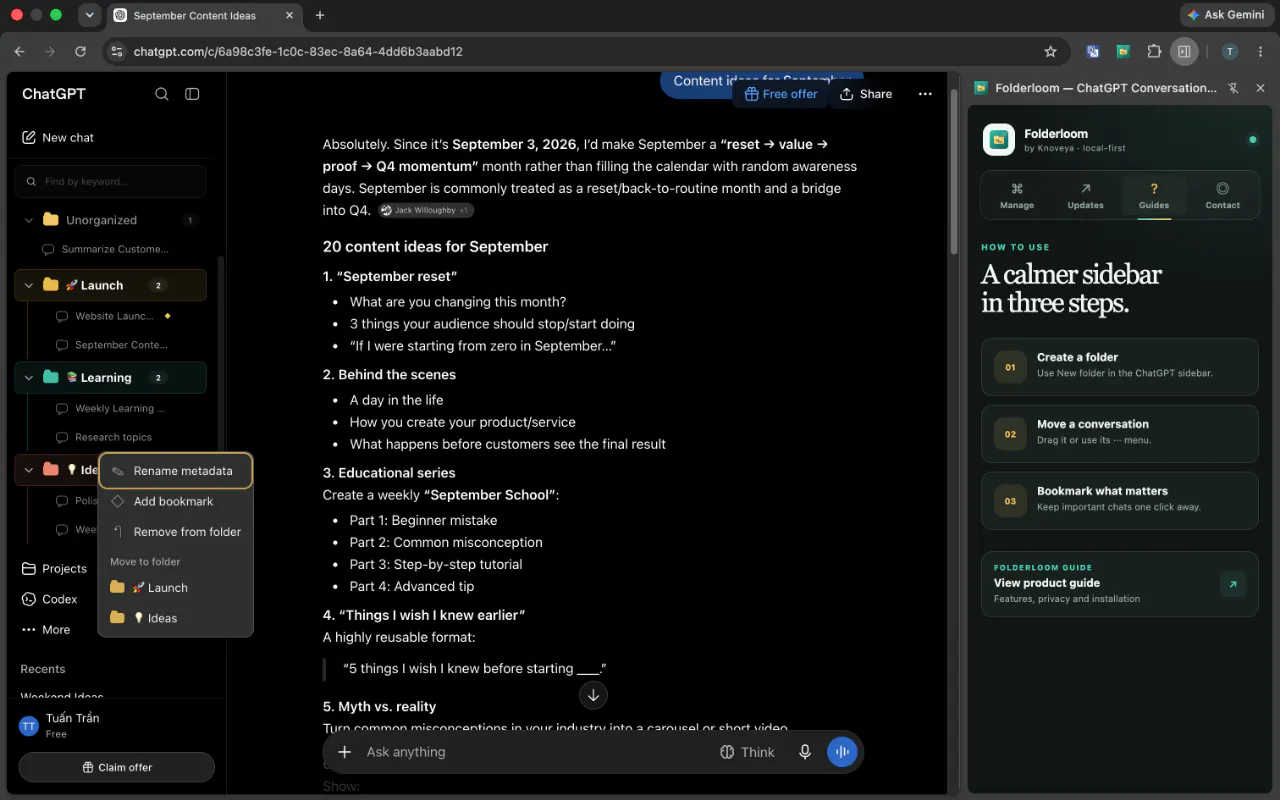
Task: Click Move a conversation step card
Action: 1119,434
